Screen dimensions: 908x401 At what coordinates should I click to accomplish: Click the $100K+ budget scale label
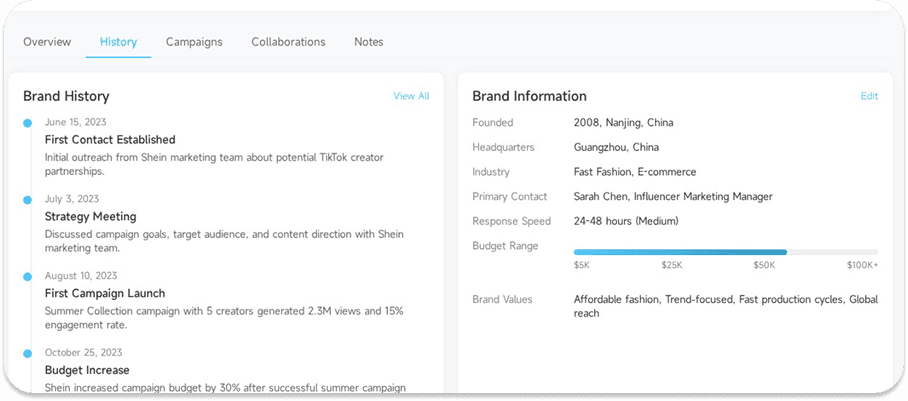862,266
